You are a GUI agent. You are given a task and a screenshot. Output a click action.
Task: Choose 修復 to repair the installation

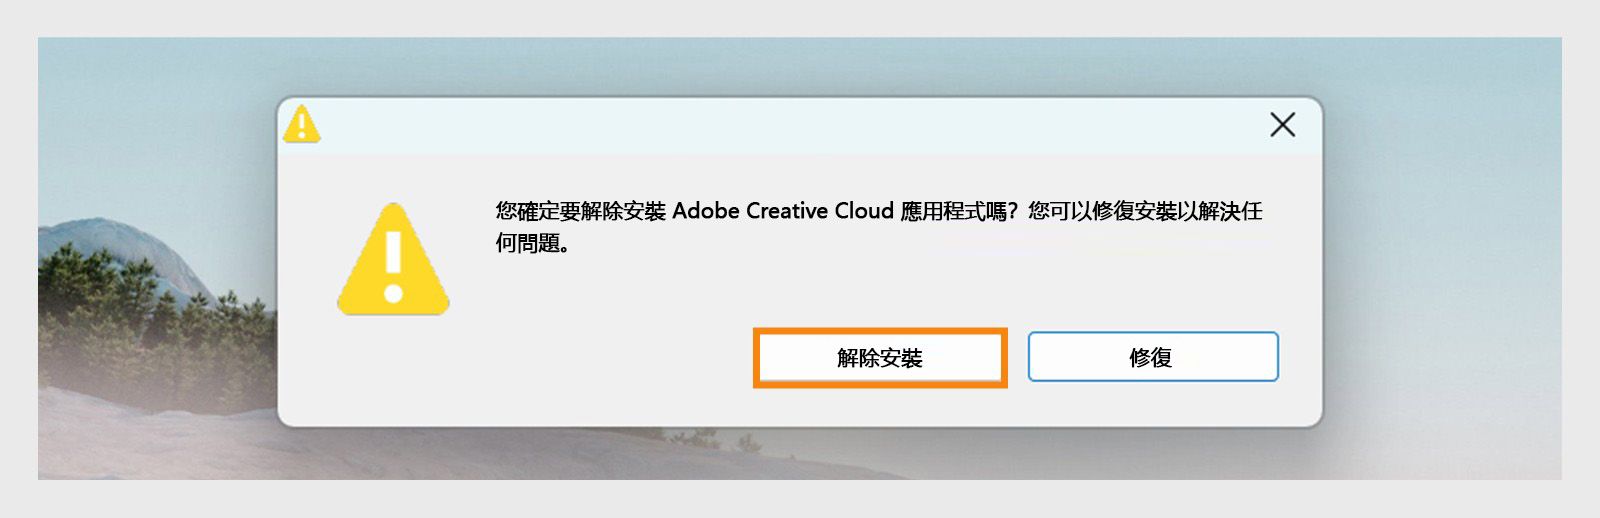(1152, 357)
